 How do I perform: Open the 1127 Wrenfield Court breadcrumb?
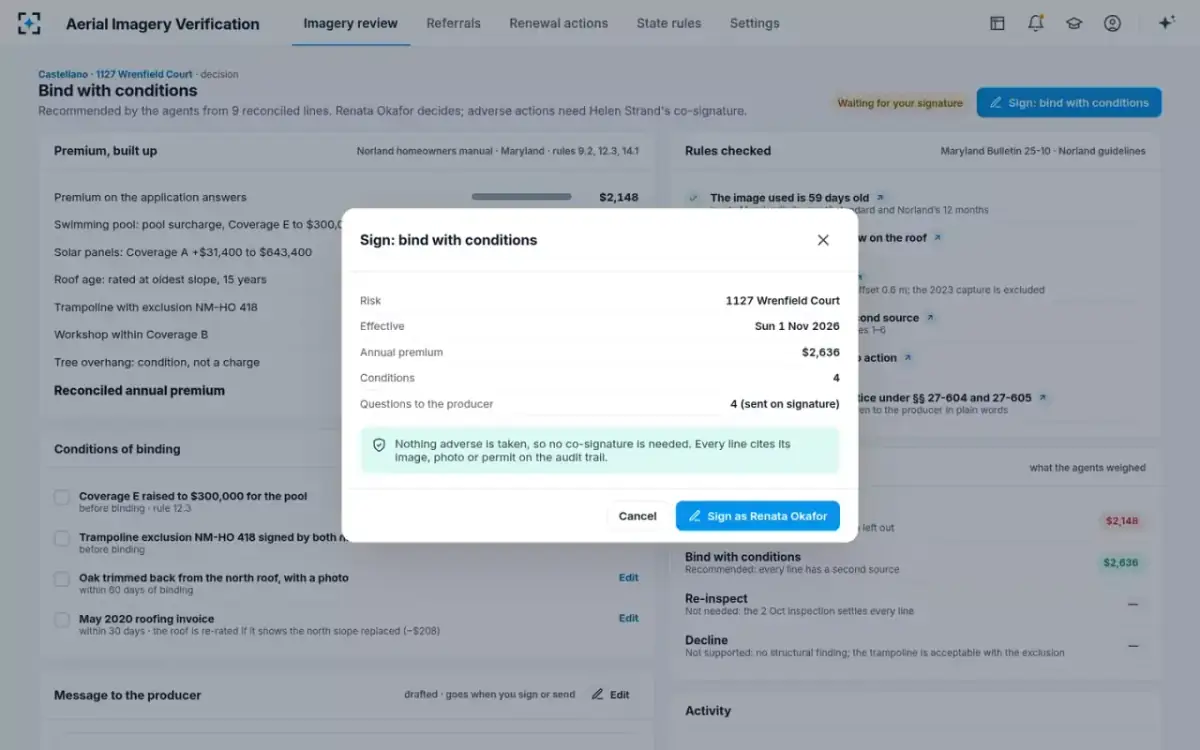144,74
